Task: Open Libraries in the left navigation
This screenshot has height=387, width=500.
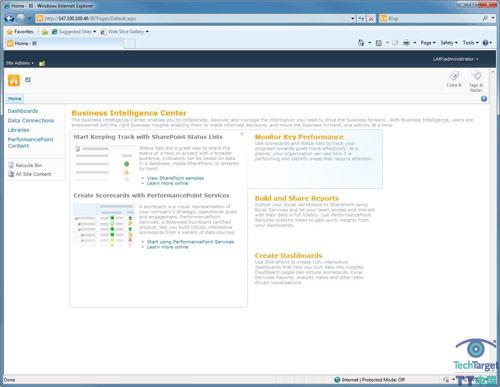Action: (18, 130)
